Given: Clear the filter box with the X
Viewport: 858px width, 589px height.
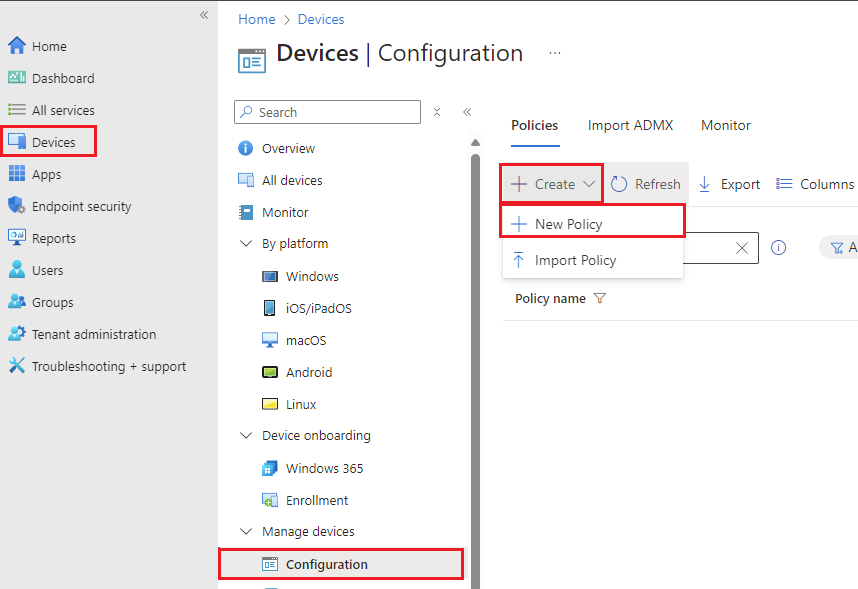Looking at the screenshot, I should [x=742, y=248].
